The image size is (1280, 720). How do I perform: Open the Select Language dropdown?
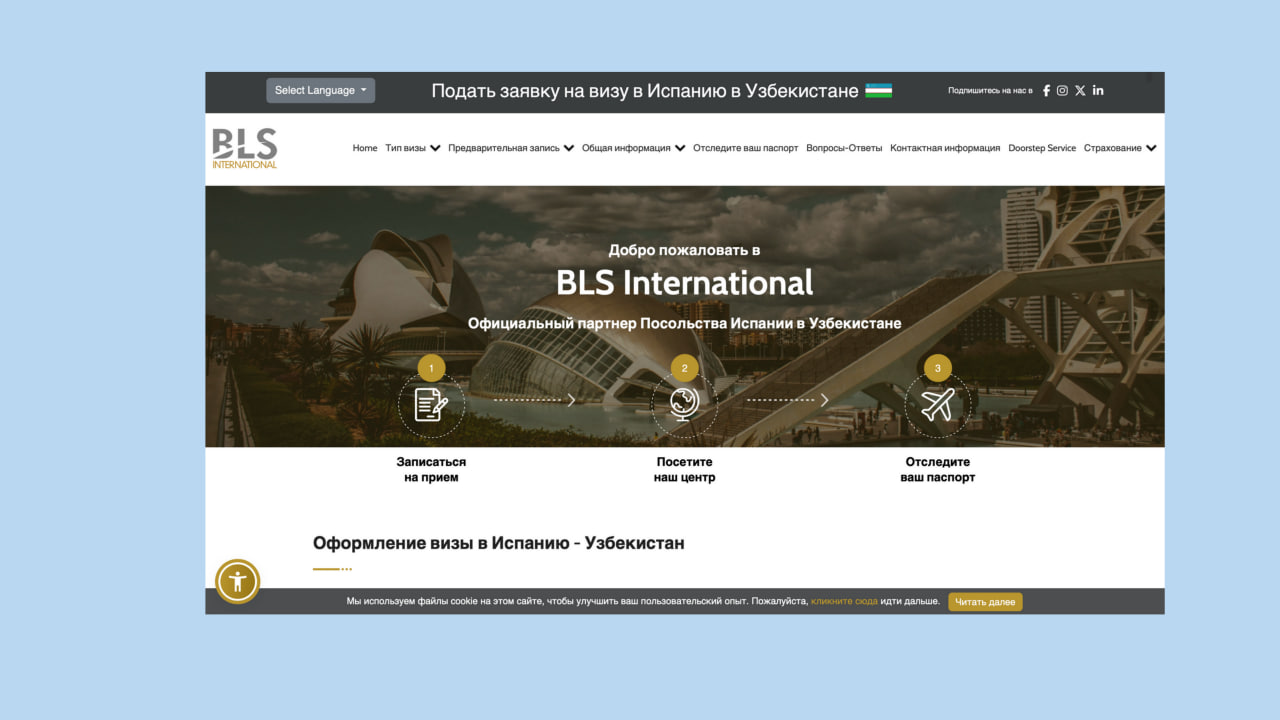320,90
